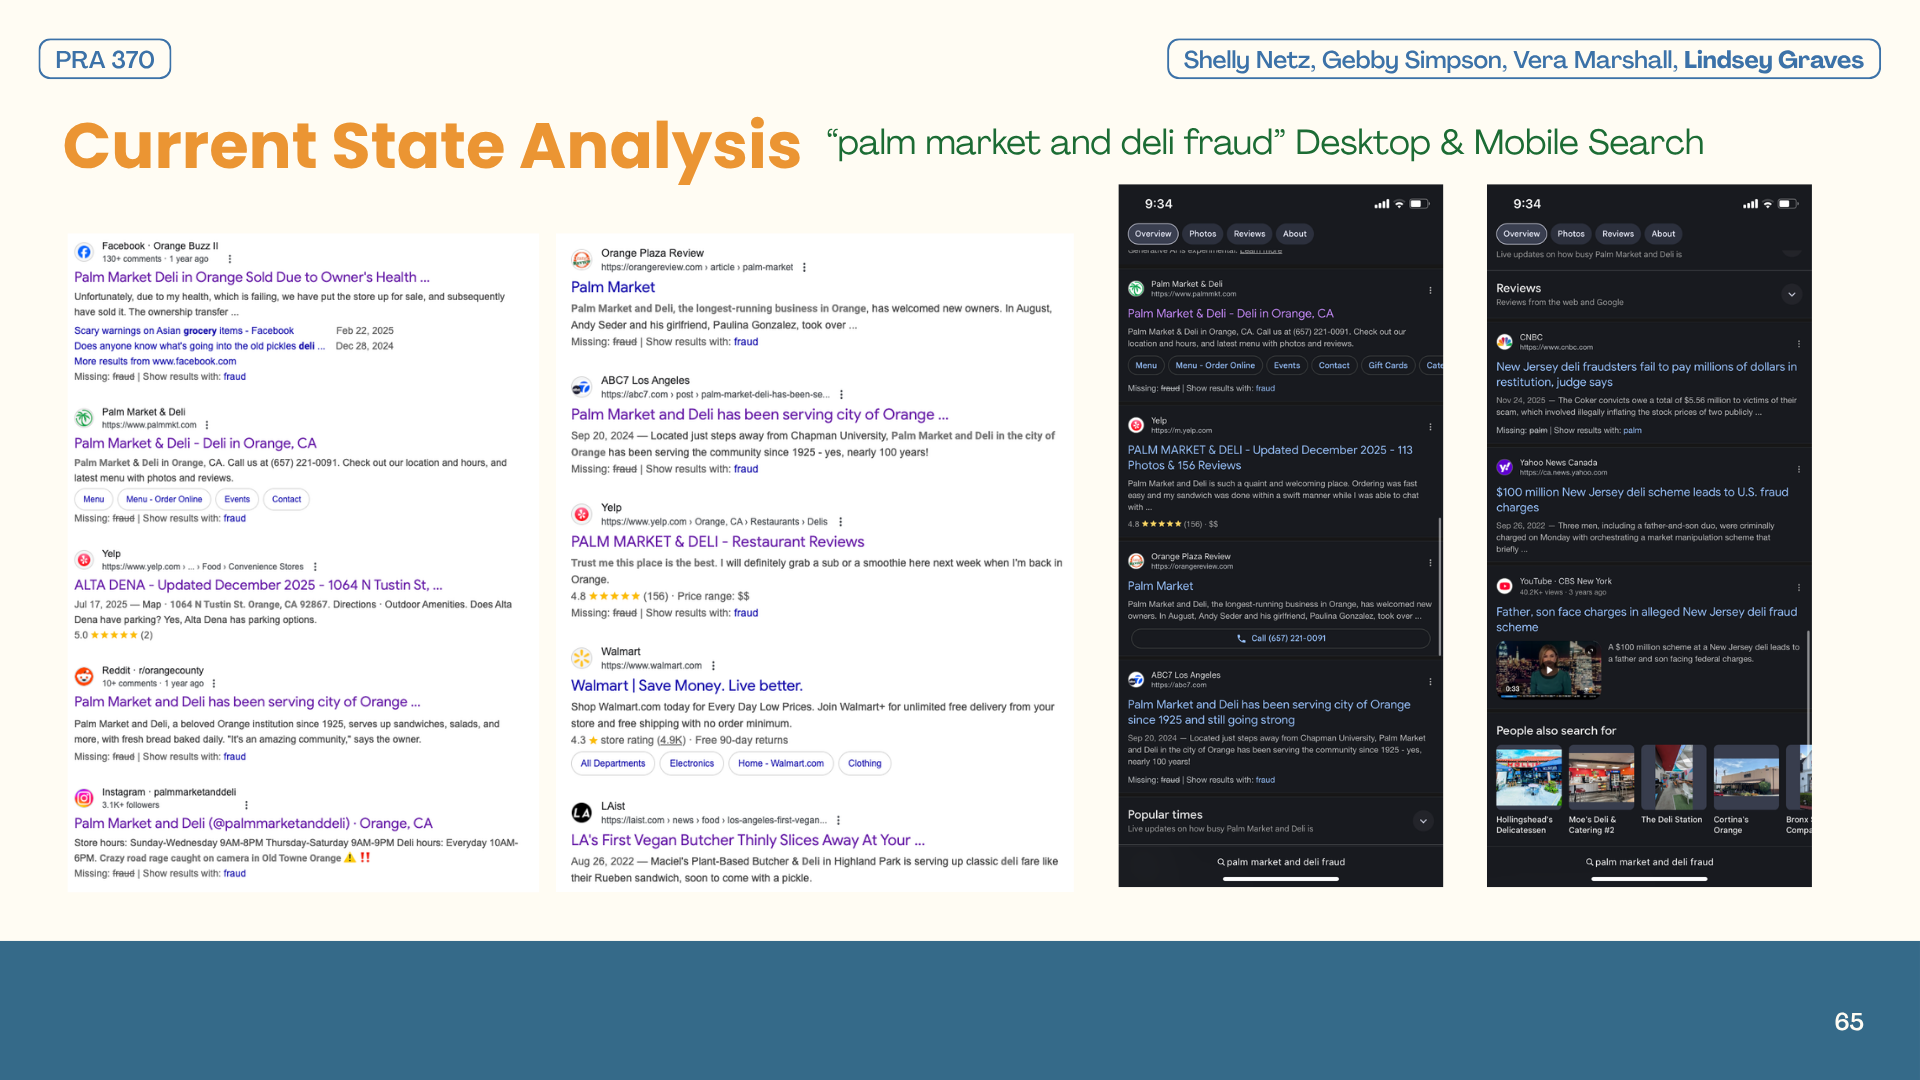
Task: Play the YouTube video on New Jersey deli fraud
Action: coord(1548,669)
